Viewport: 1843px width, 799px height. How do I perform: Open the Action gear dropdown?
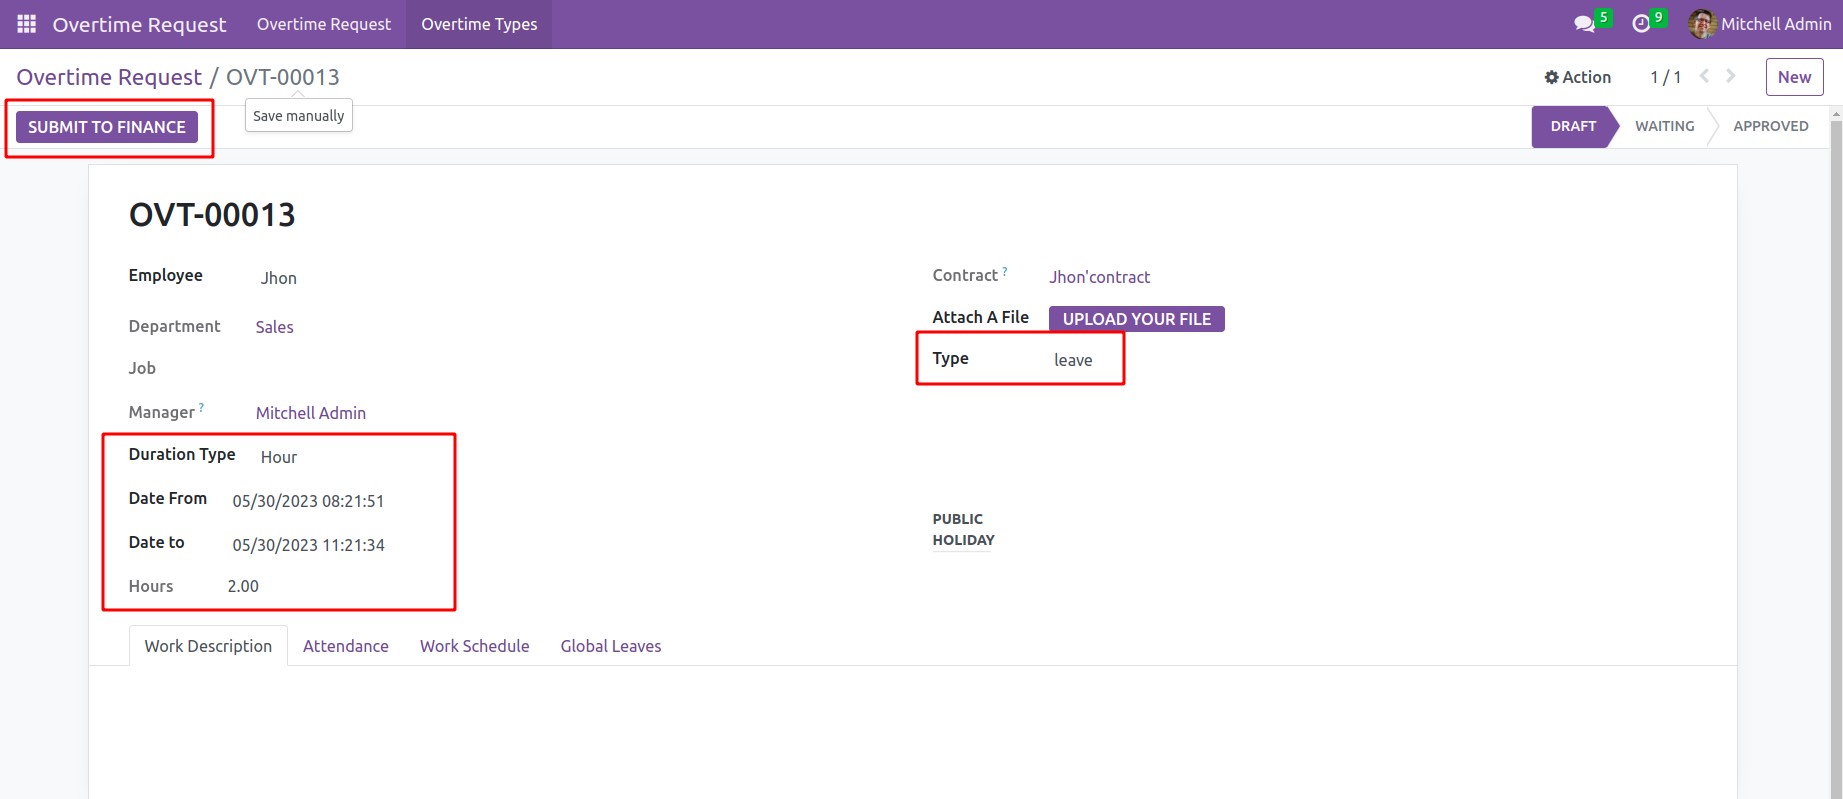[1577, 77]
